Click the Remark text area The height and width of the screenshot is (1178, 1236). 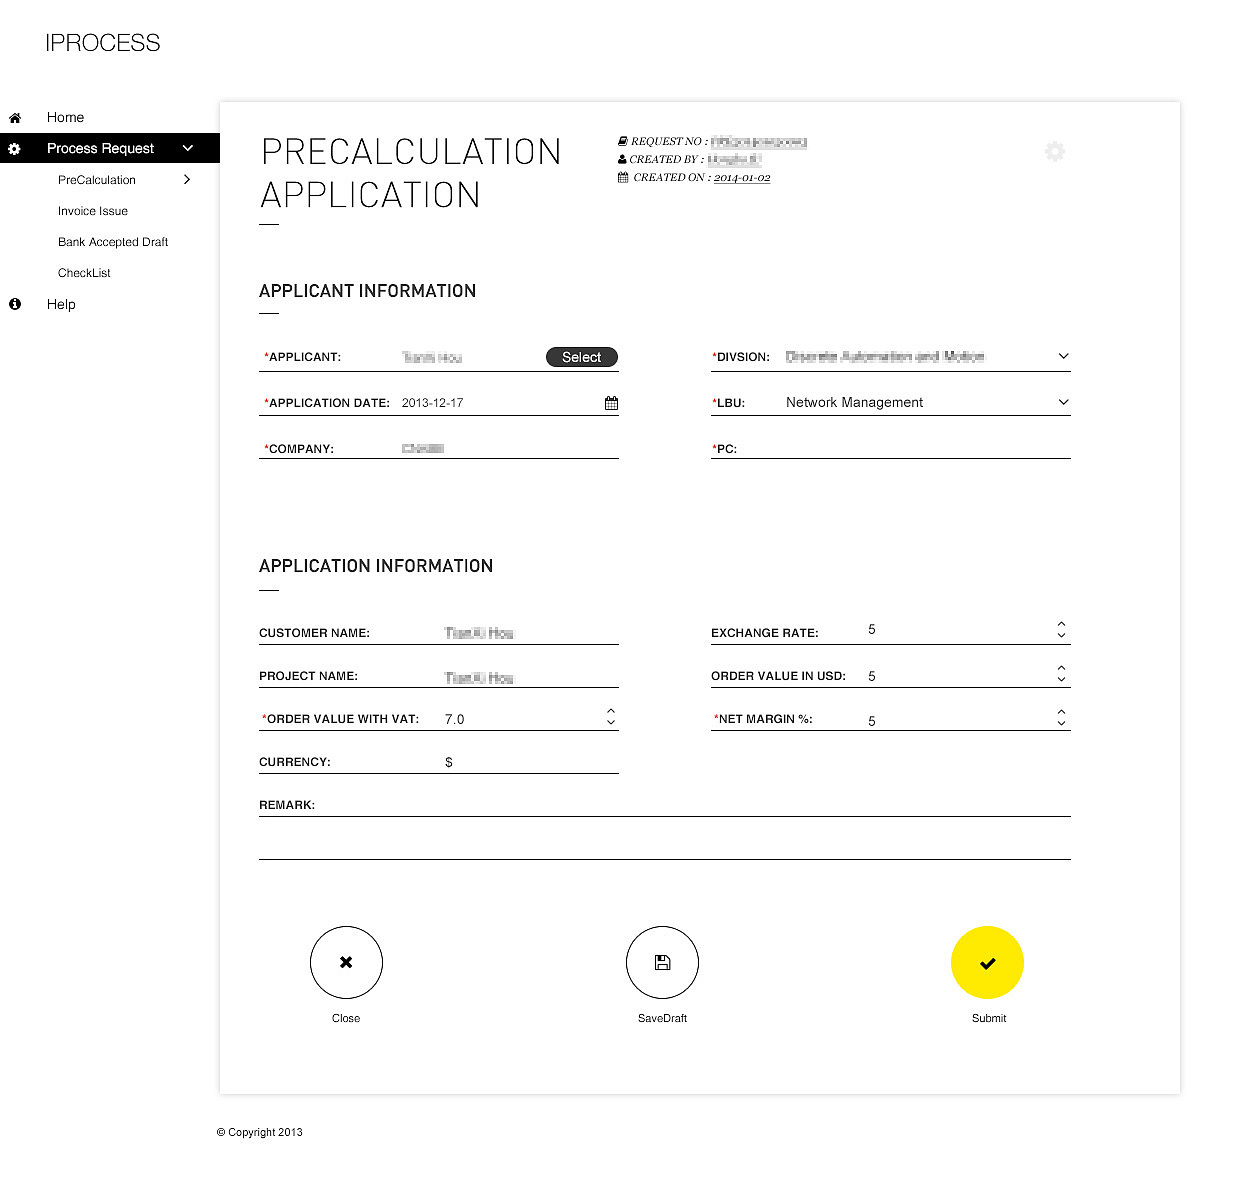pyautogui.click(x=665, y=827)
